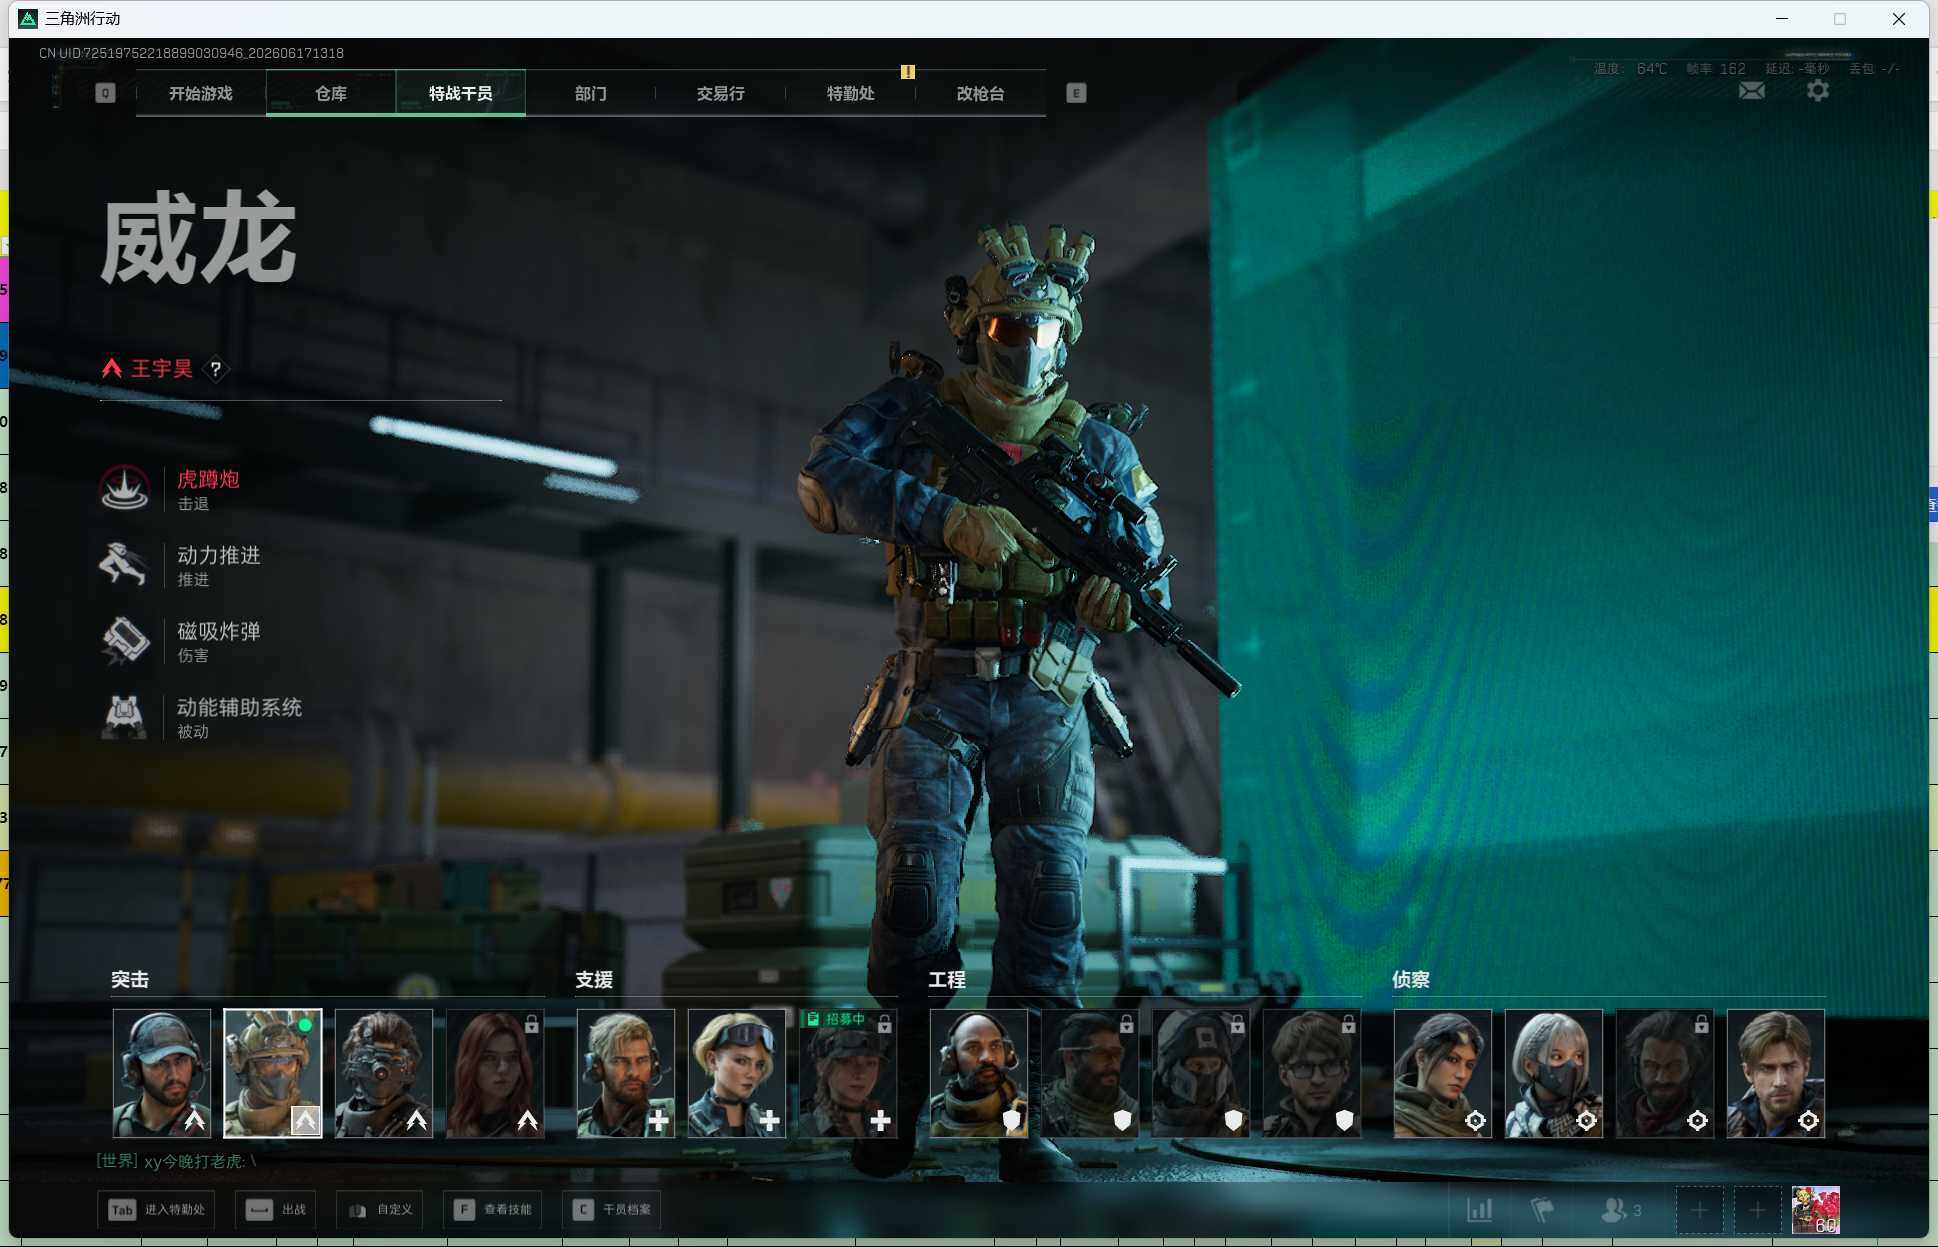This screenshot has height=1247, width=1938.
Task: Open the settings gear icon
Action: 1818,91
